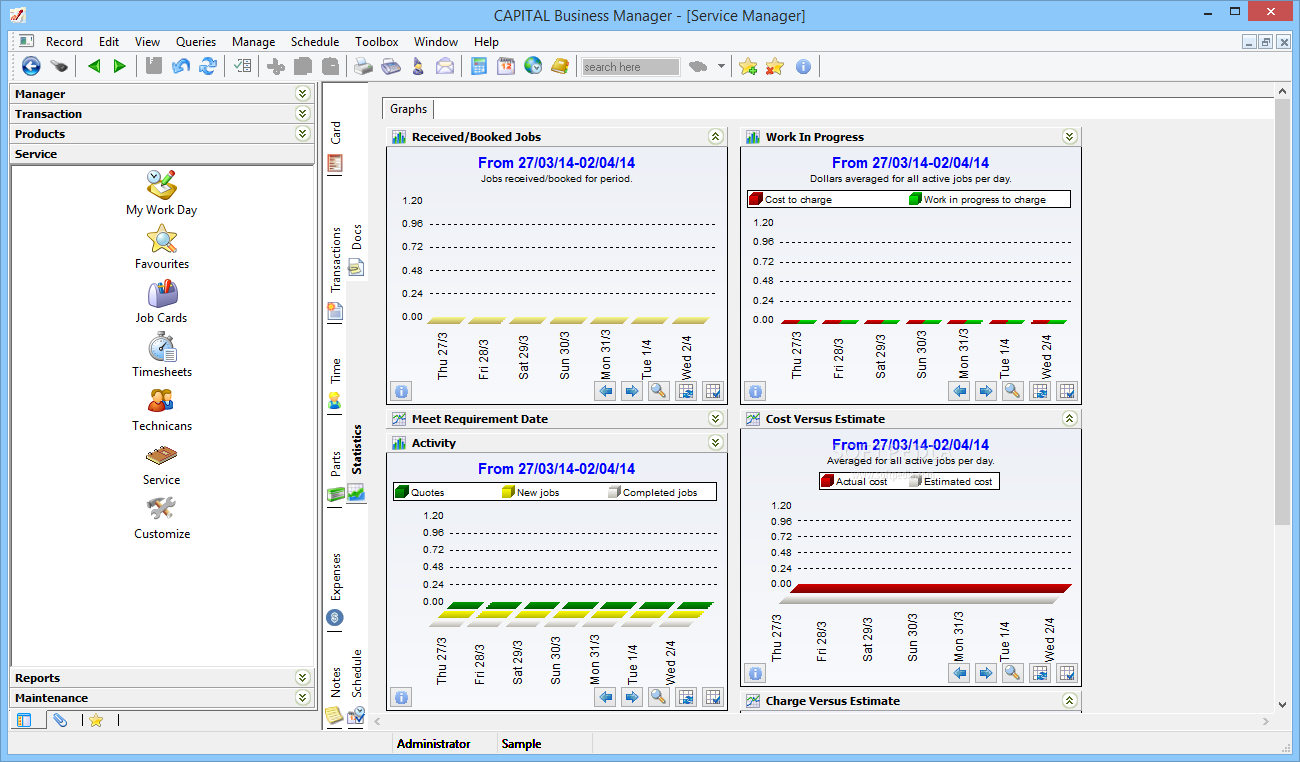Open the Service item with toolbox icon
The height and width of the screenshot is (762, 1300).
coord(161,463)
